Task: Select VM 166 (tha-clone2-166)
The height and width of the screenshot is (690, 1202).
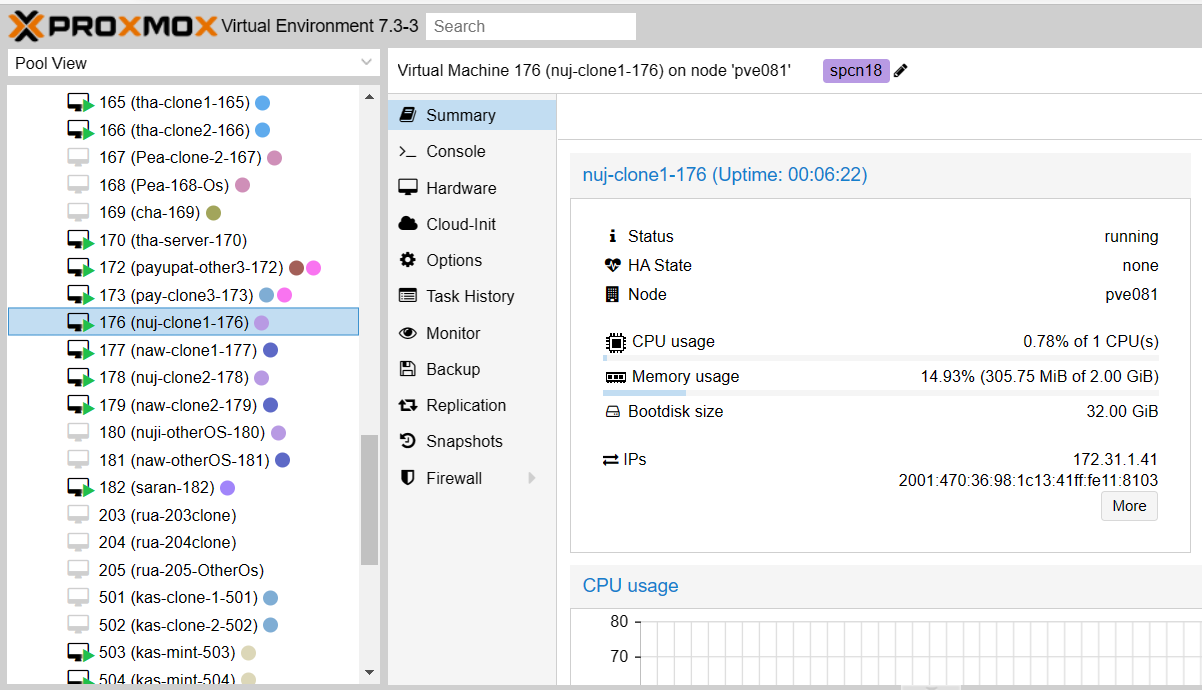Action: point(183,130)
